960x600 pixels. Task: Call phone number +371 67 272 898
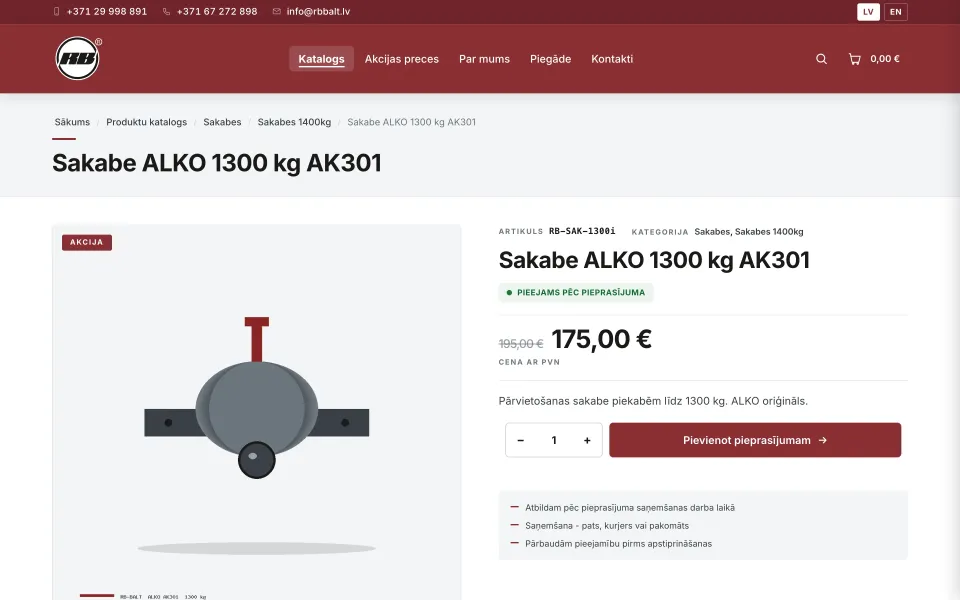click(217, 12)
